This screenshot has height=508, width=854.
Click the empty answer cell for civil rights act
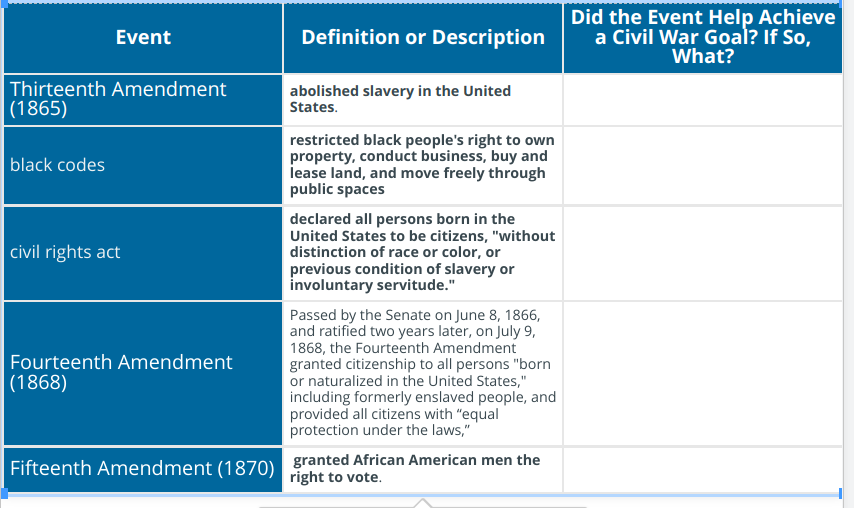pyautogui.click(x=703, y=253)
